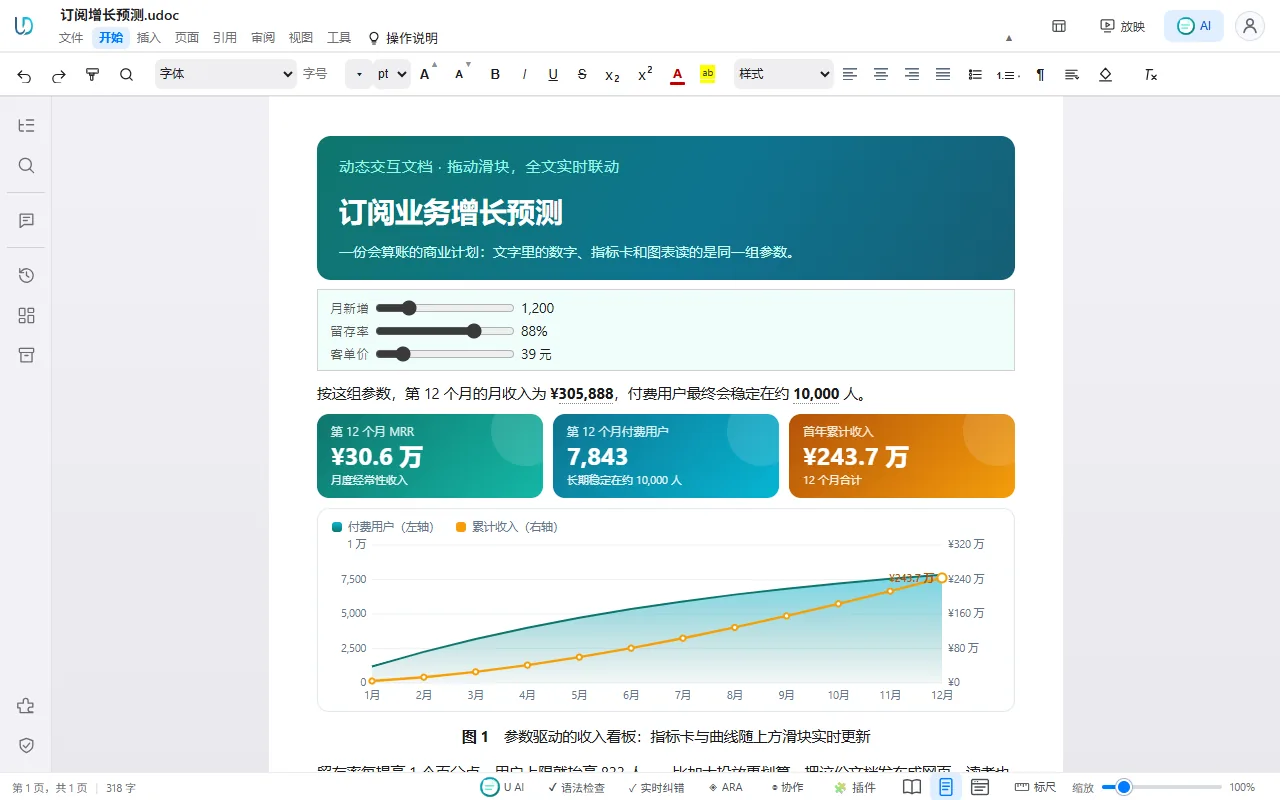Viewport: 1280px width, 800px height.
Task: Click the undo arrow
Action: [25, 75]
